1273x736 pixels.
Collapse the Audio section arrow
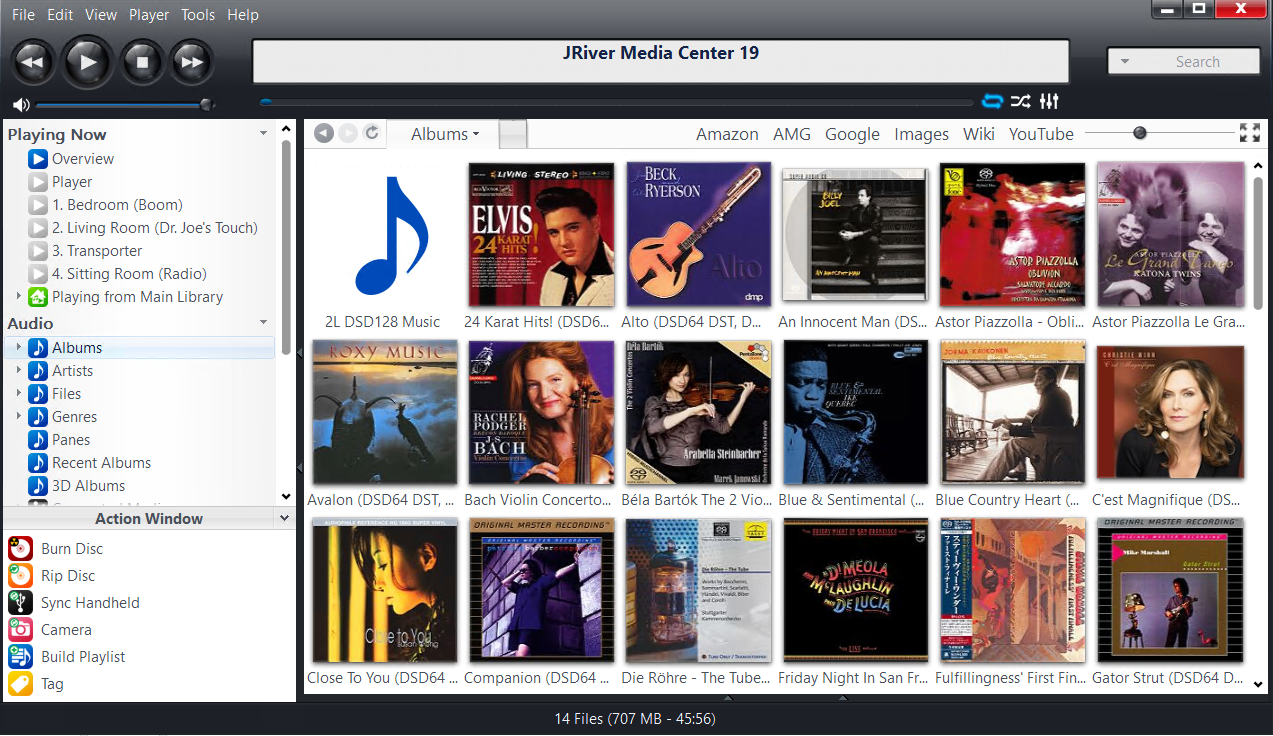pos(264,322)
